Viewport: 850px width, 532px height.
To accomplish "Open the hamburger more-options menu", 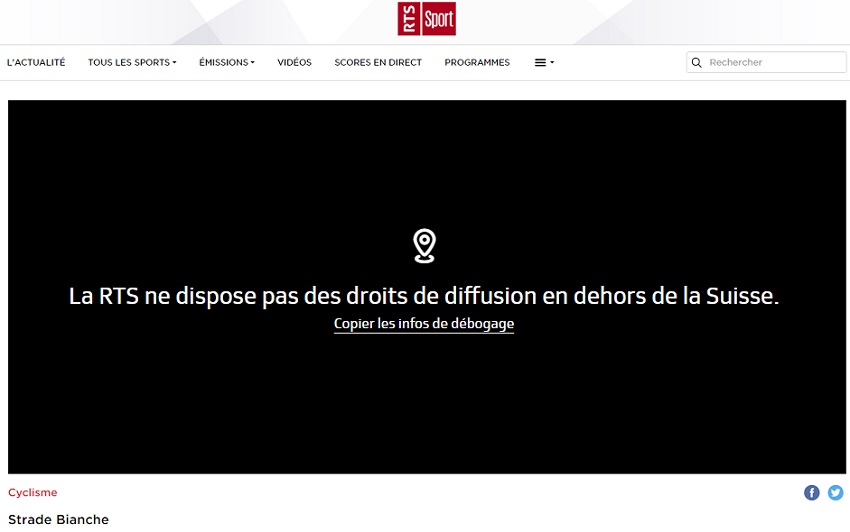I will [543, 62].
